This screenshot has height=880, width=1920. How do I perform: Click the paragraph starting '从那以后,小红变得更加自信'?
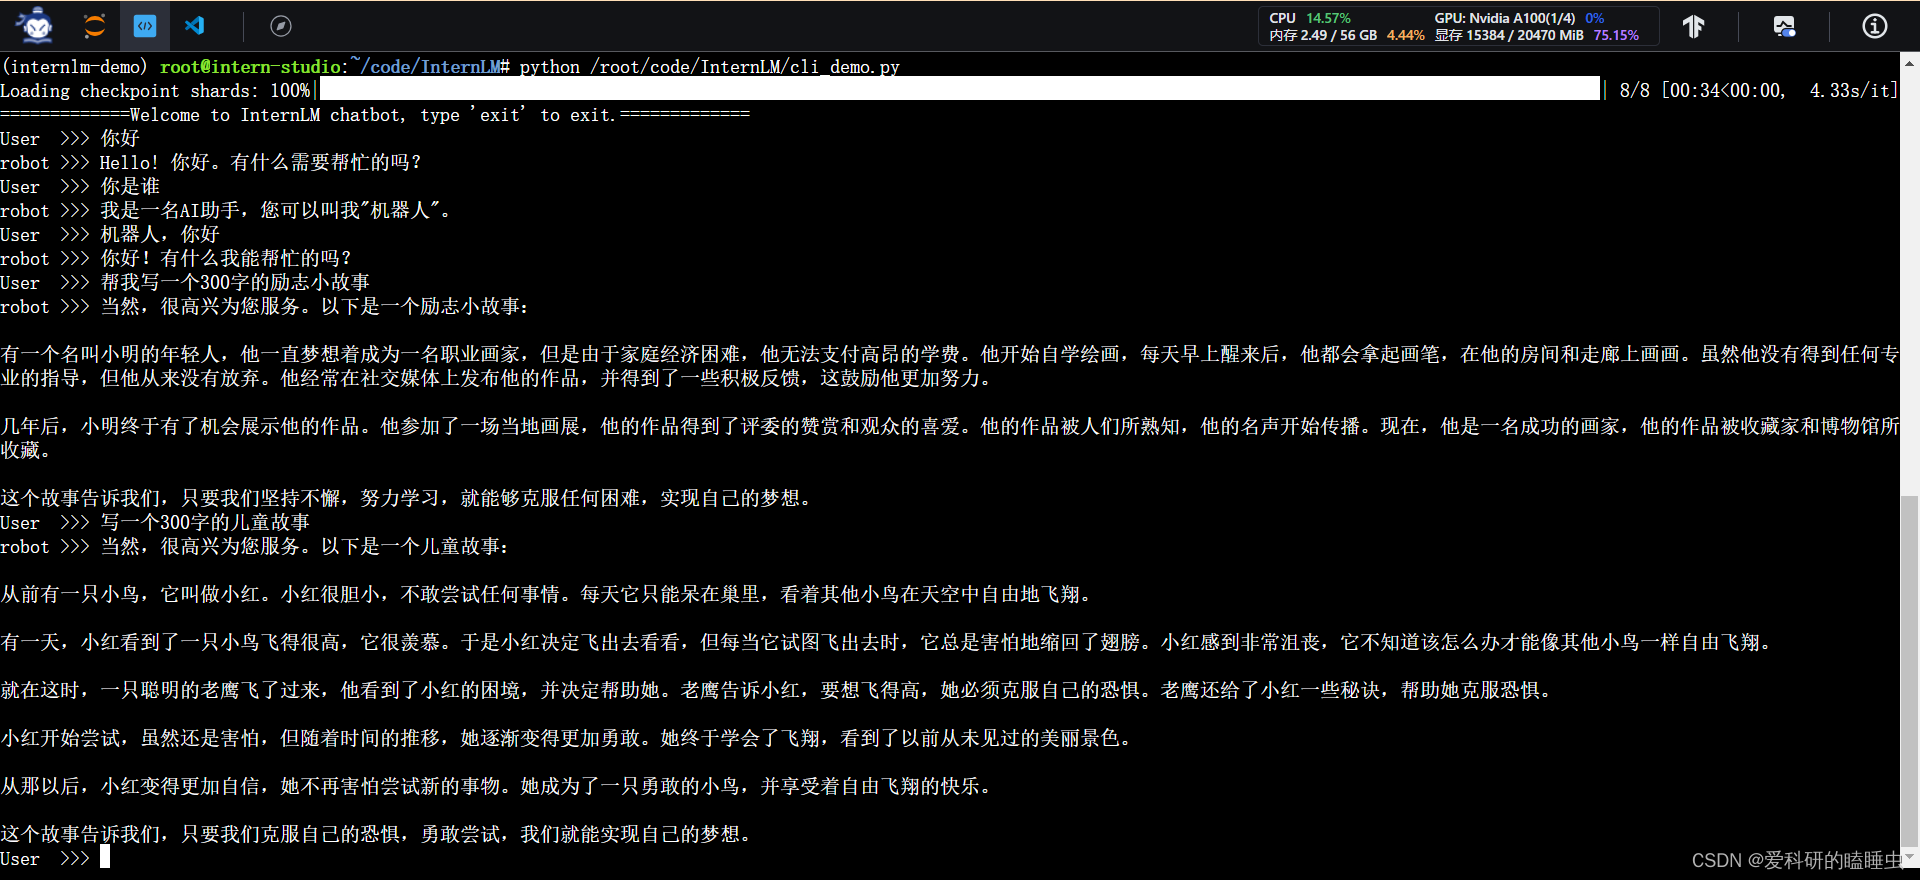click(495, 786)
